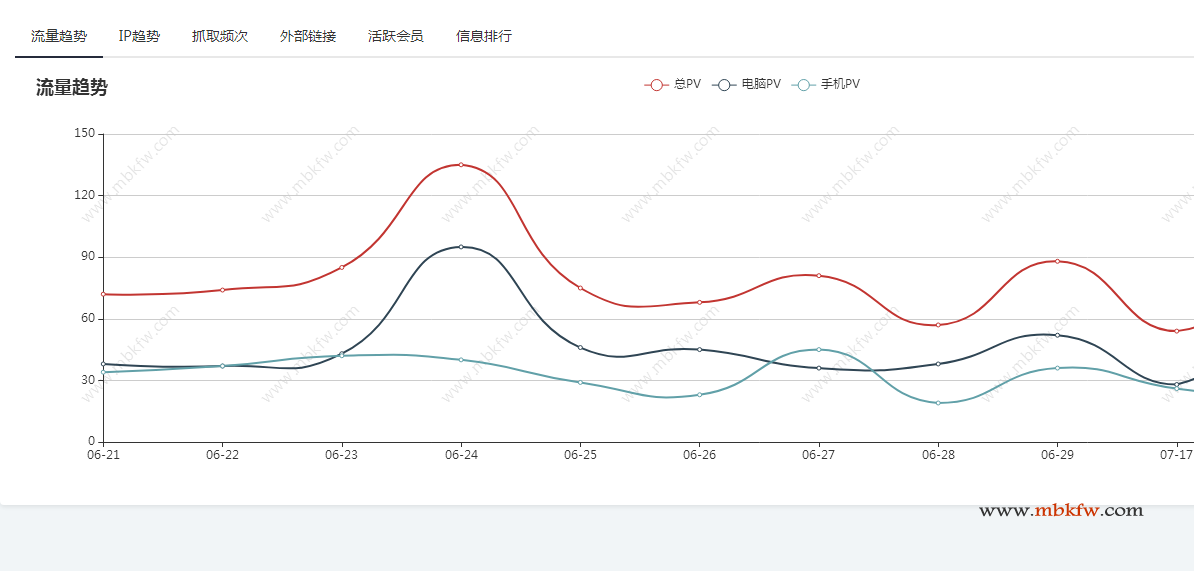Hide the 电脑PV series via the legend
This screenshot has height=571, width=1194.
tap(746, 84)
